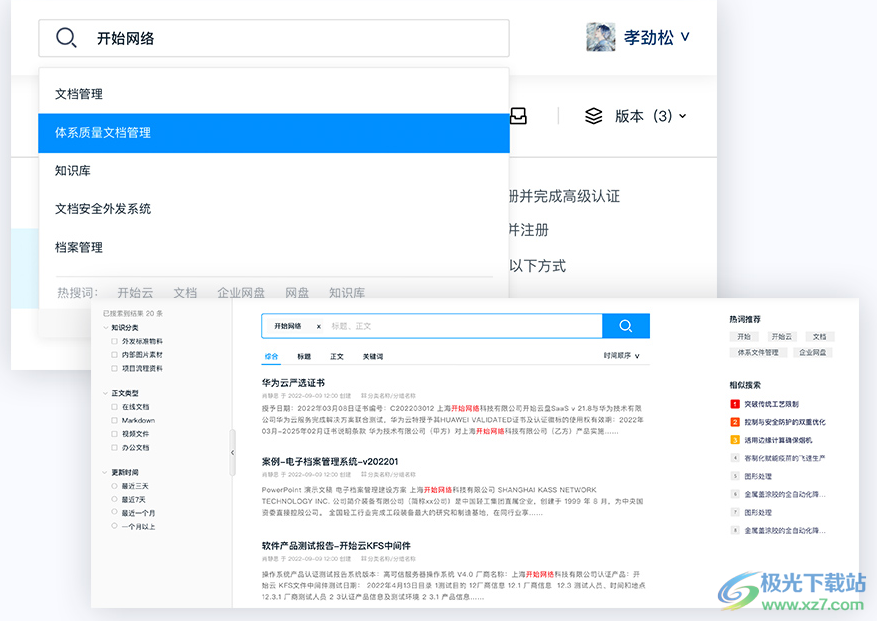Check the 办公文档 checkbox
The width and height of the screenshot is (877, 621).
[114, 448]
